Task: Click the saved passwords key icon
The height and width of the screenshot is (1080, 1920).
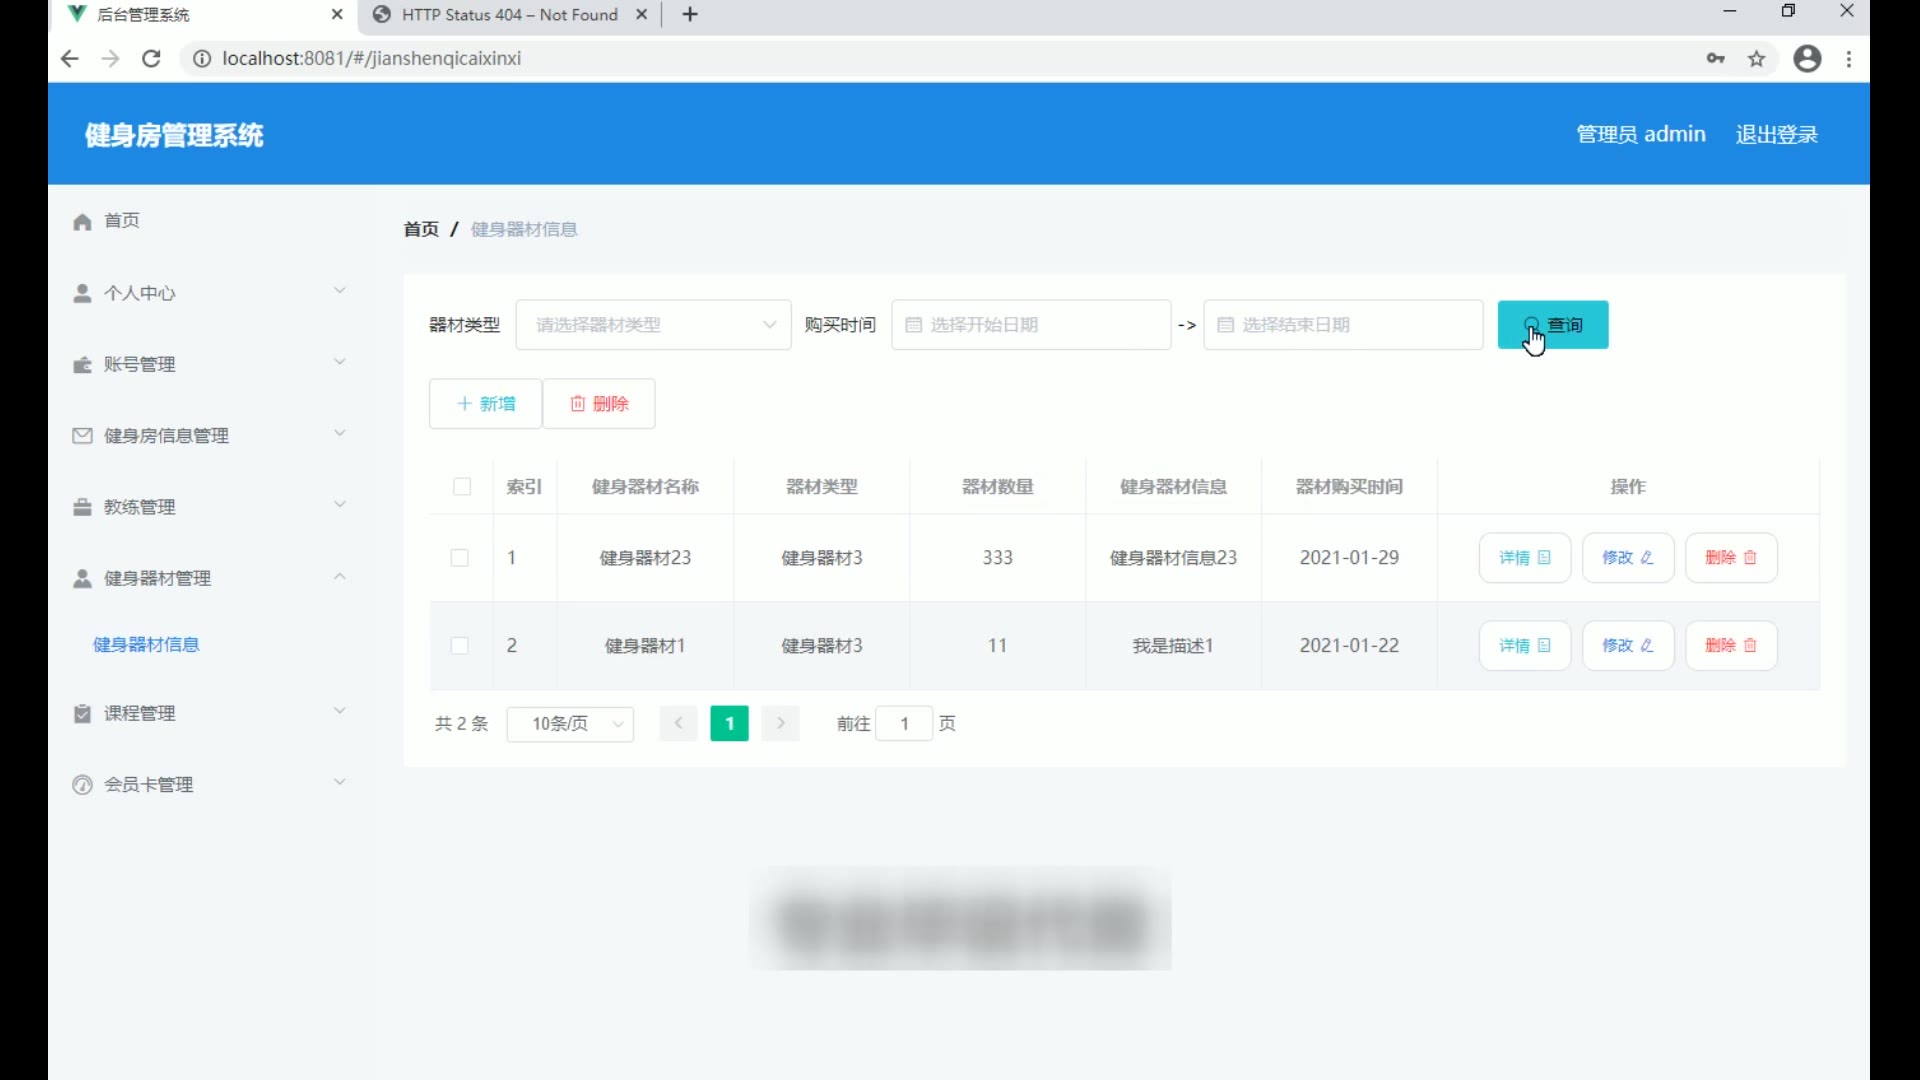Action: [1715, 59]
